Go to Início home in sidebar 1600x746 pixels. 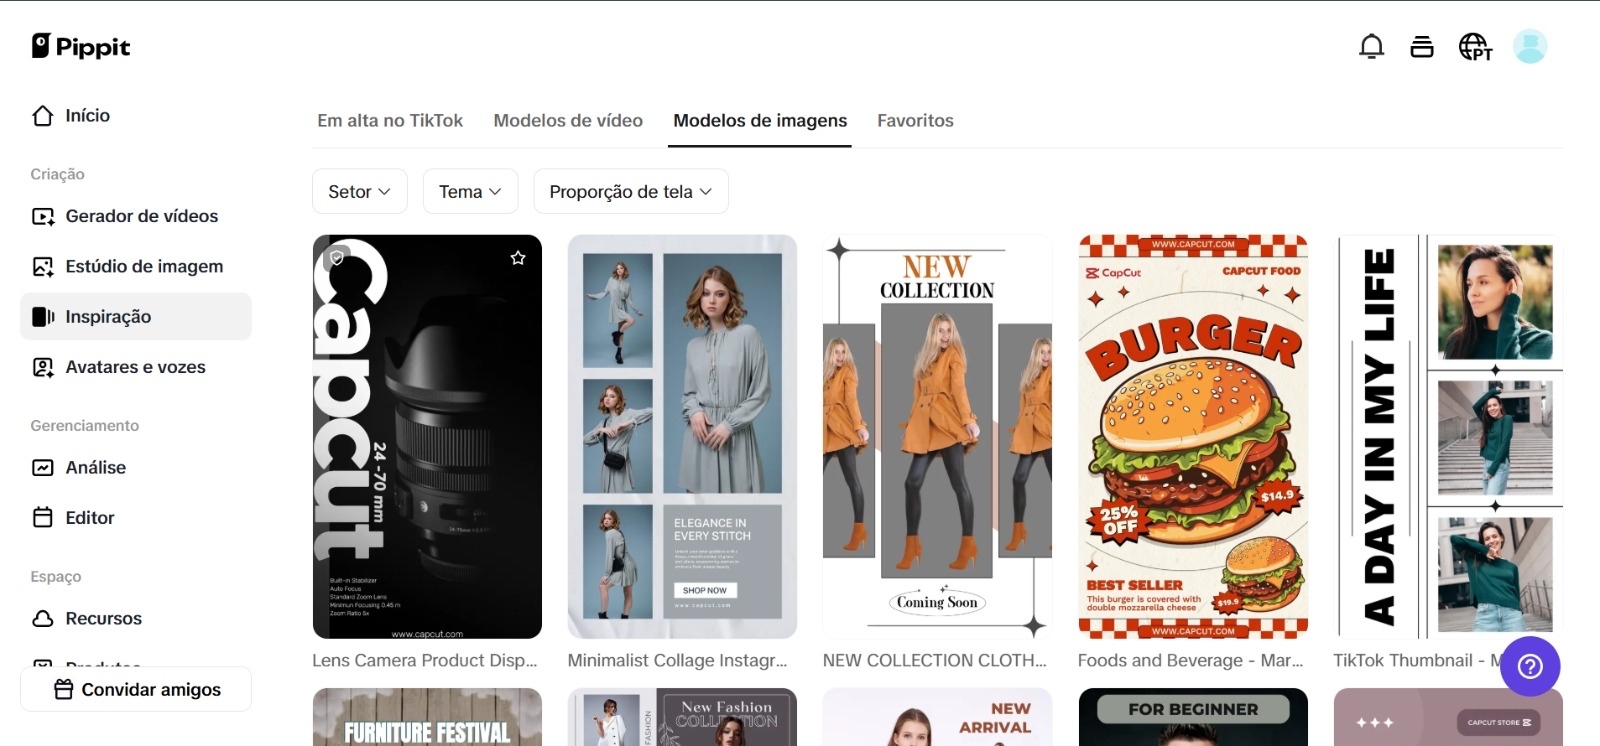(87, 116)
